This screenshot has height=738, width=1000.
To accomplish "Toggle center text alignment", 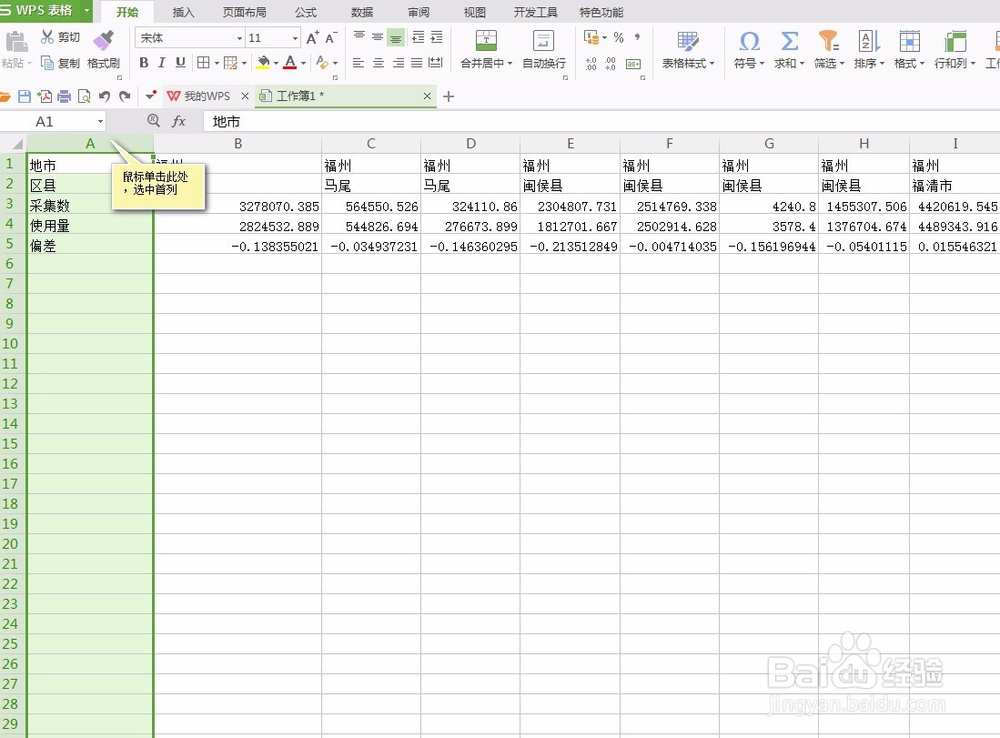I will (x=376, y=62).
